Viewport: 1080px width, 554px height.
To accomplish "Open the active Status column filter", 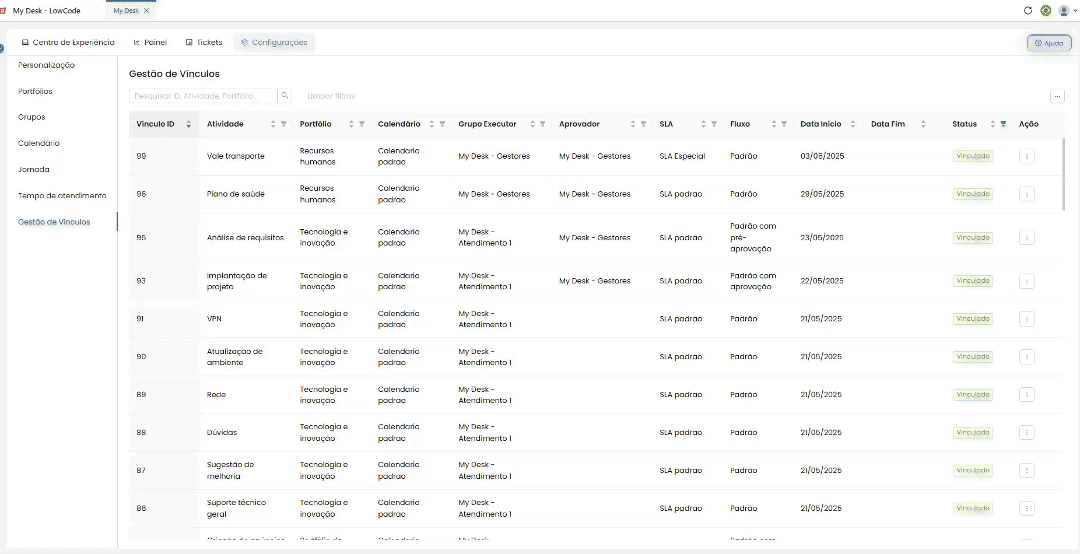I will pos(1003,124).
